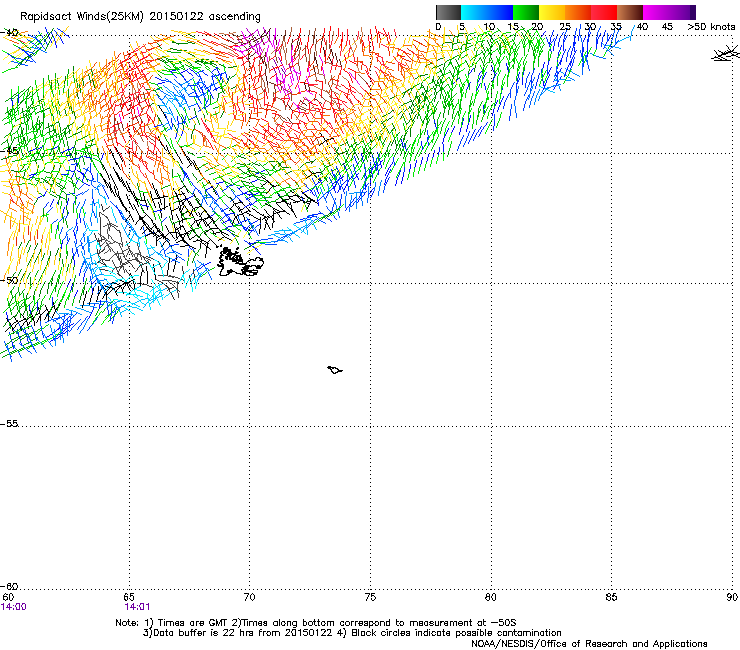Click longitude label '65' on the bottom axis
The height and width of the screenshot is (650, 740).
point(129,598)
